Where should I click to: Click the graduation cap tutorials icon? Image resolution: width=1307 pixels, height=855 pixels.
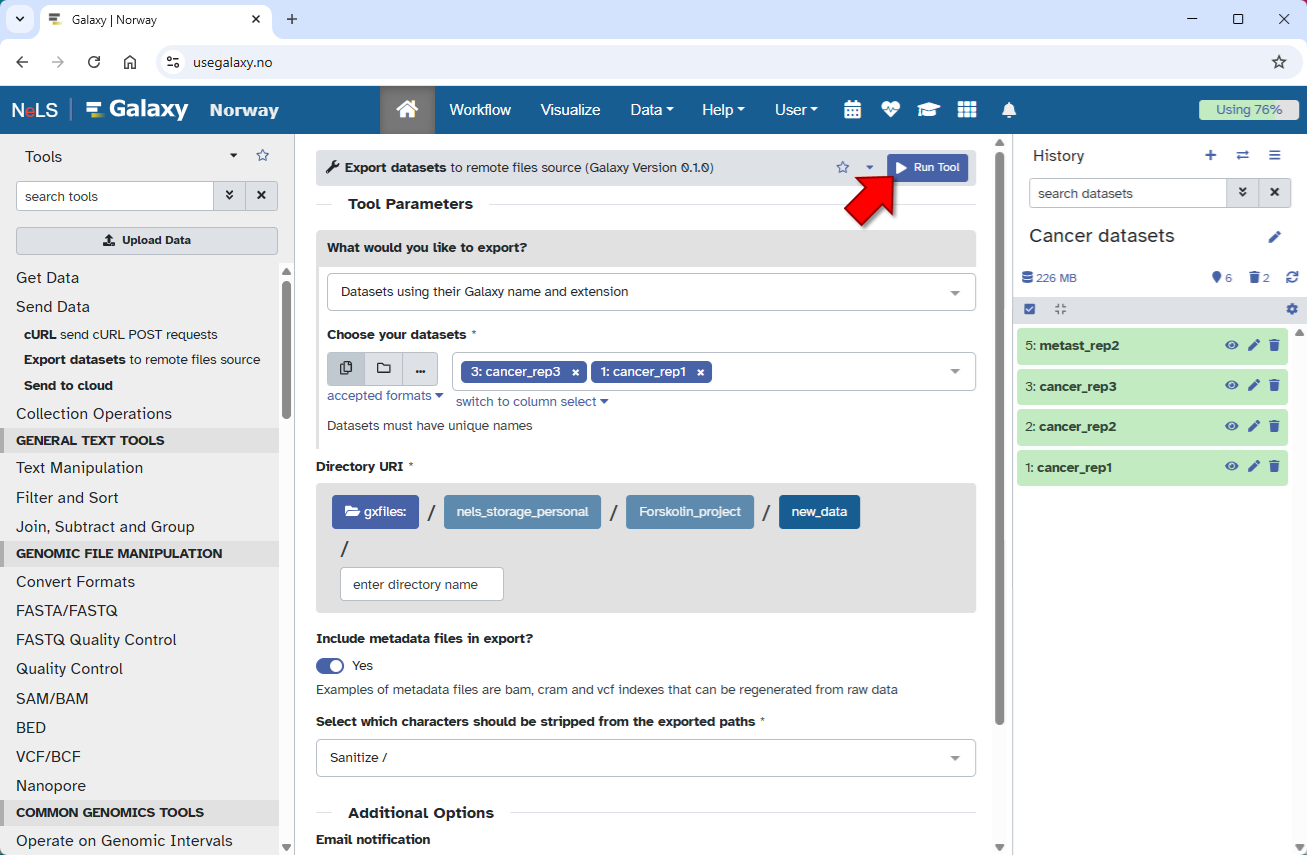[928, 110]
